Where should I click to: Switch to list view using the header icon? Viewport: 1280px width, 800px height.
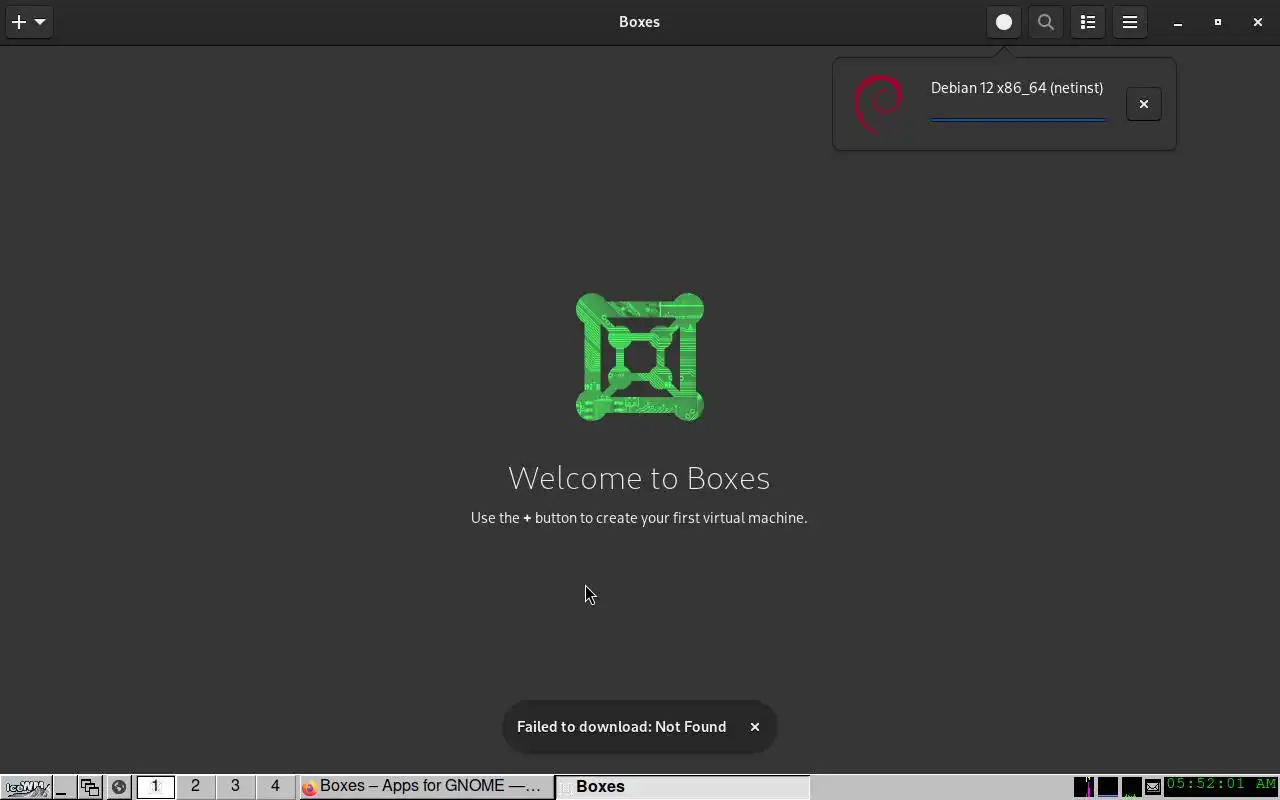pos(1088,22)
